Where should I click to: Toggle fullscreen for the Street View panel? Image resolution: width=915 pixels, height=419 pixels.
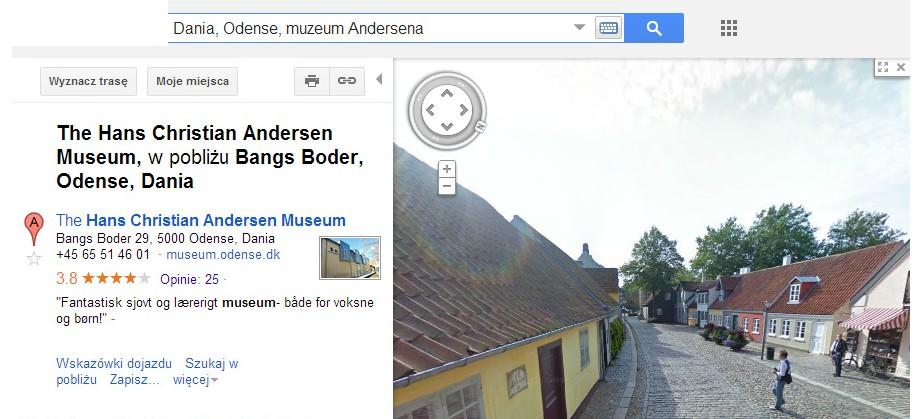tap(883, 67)
